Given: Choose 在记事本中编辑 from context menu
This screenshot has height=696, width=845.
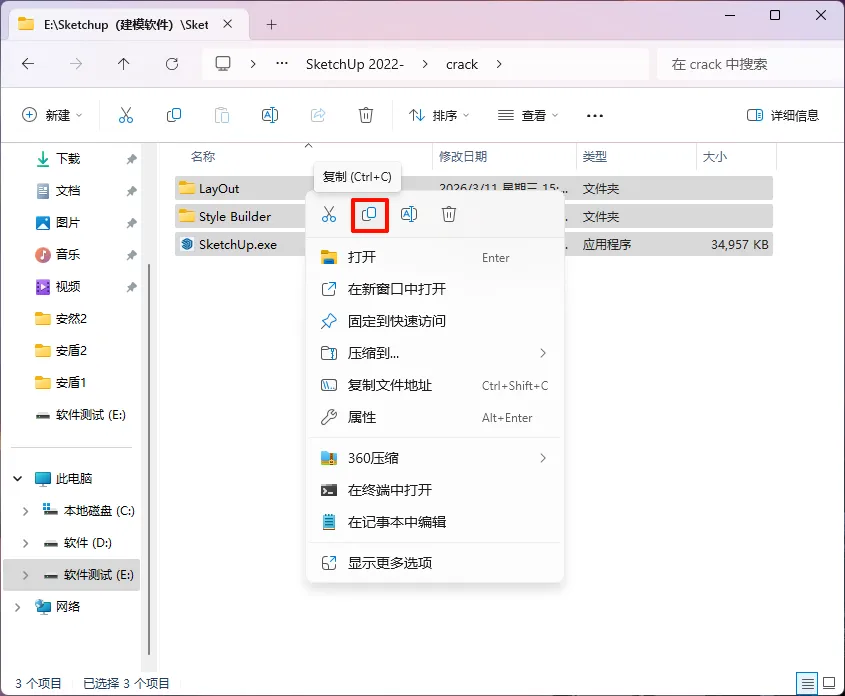Looking at the screenshot, I should tap(435, 523).
